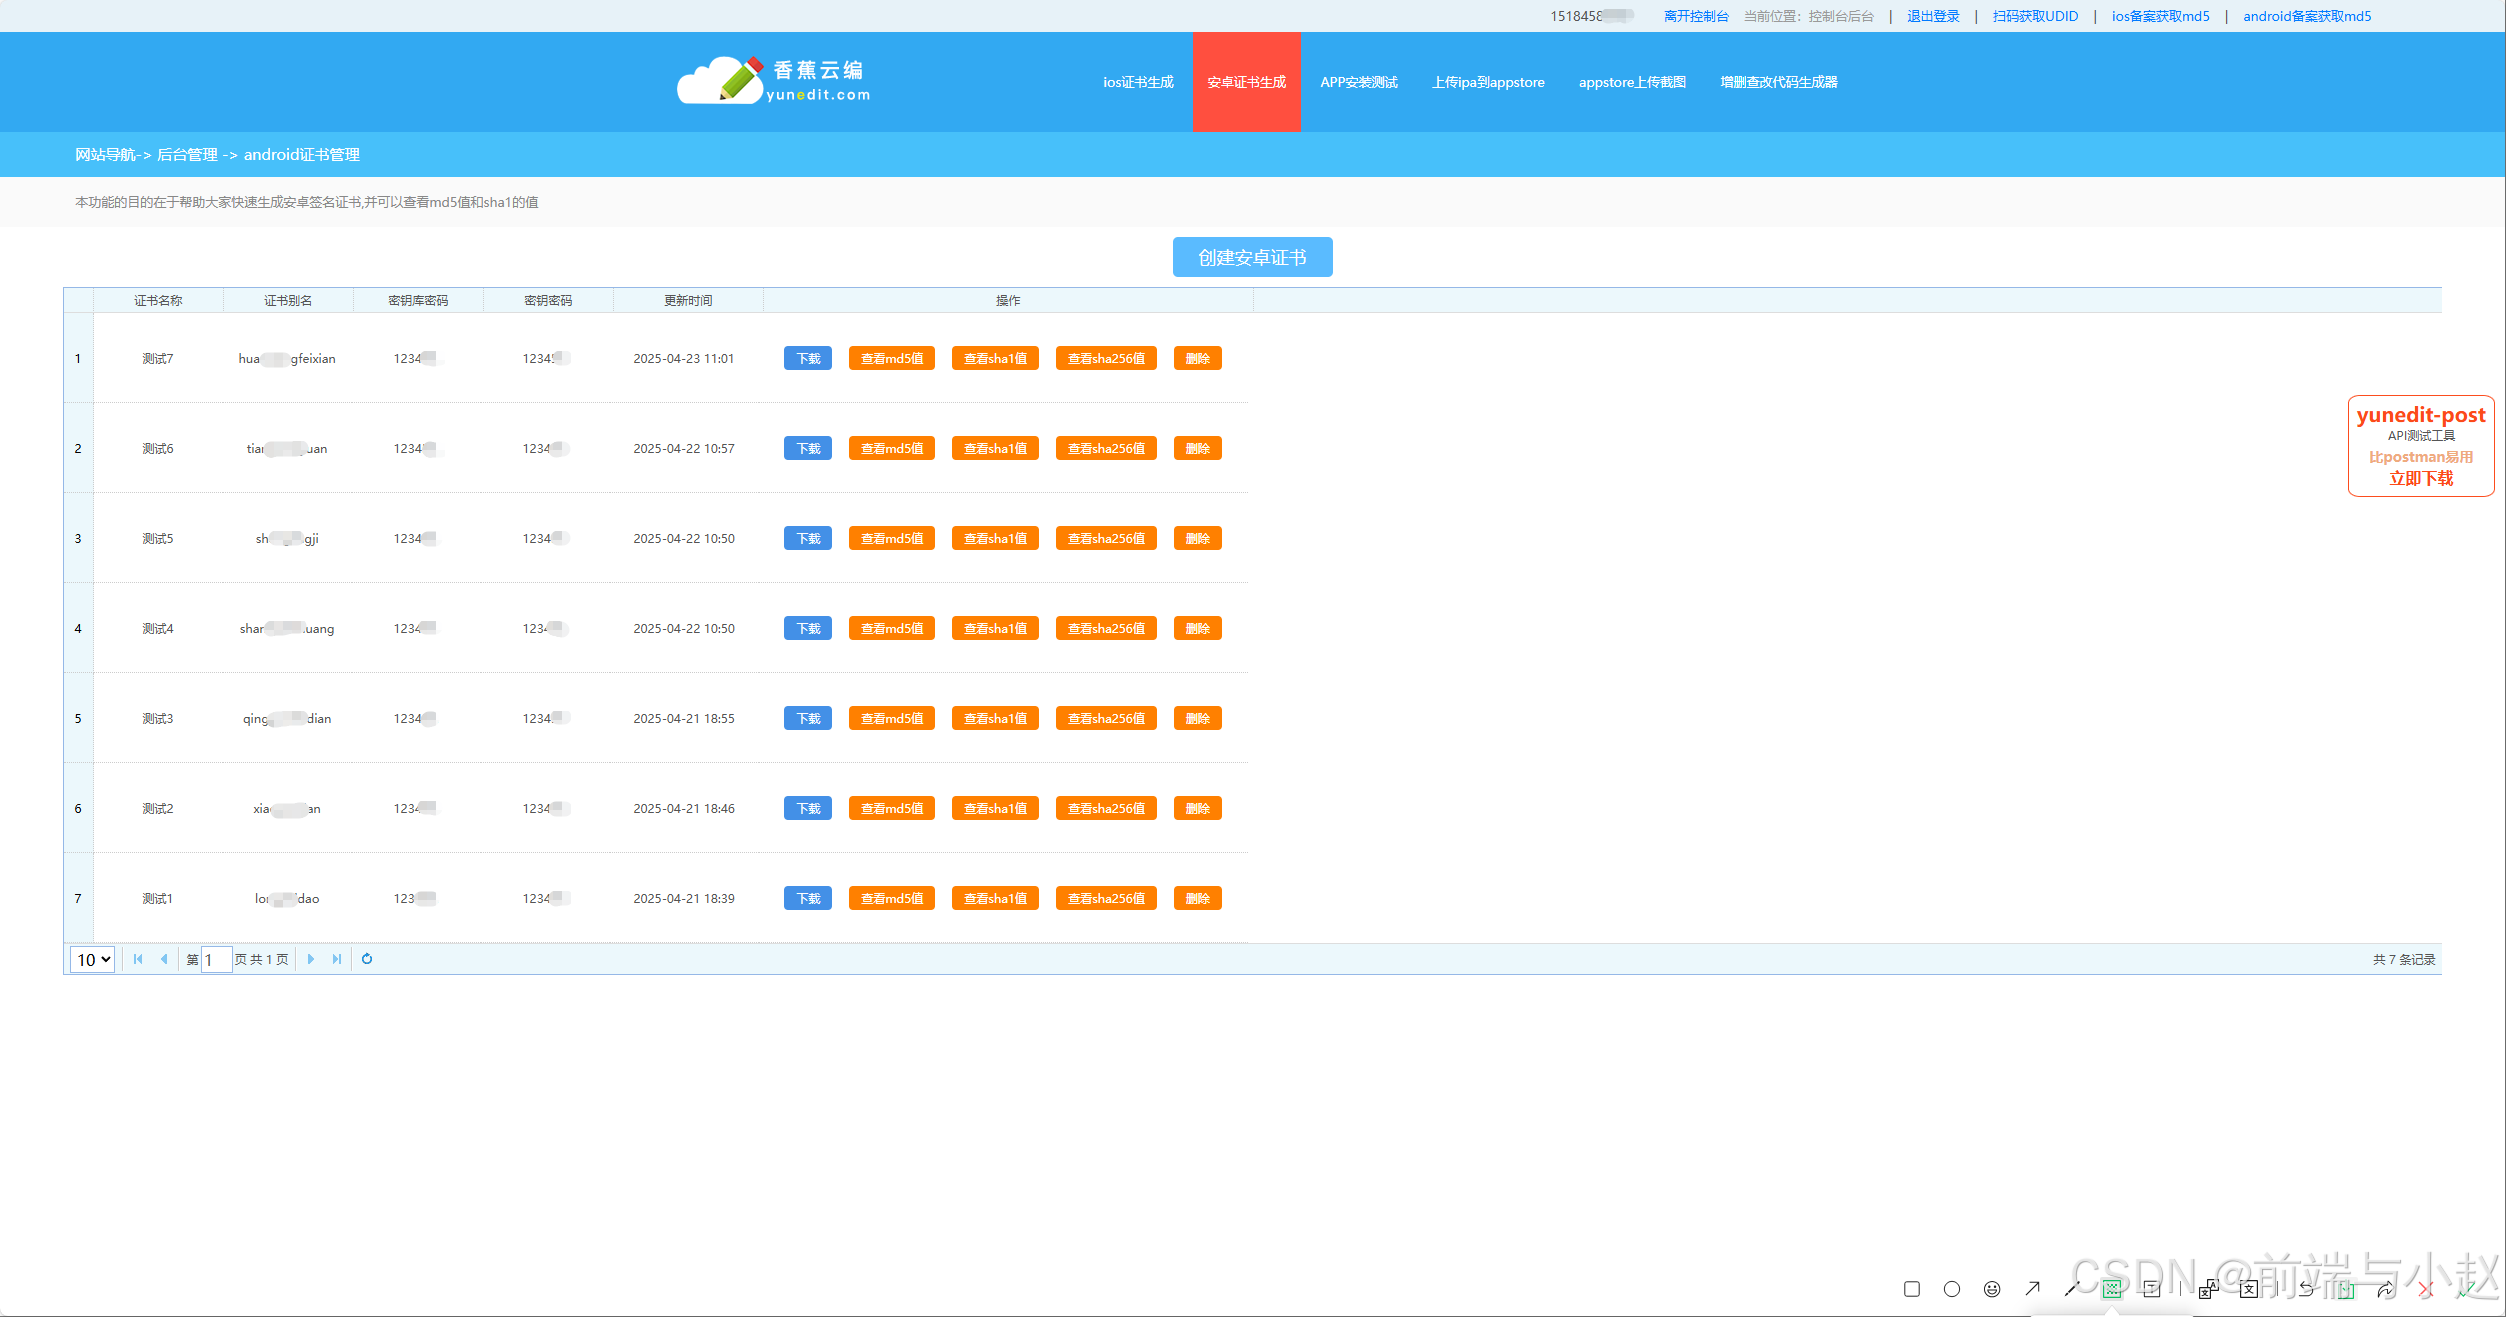Click the page number input field

tap(216, 960)
